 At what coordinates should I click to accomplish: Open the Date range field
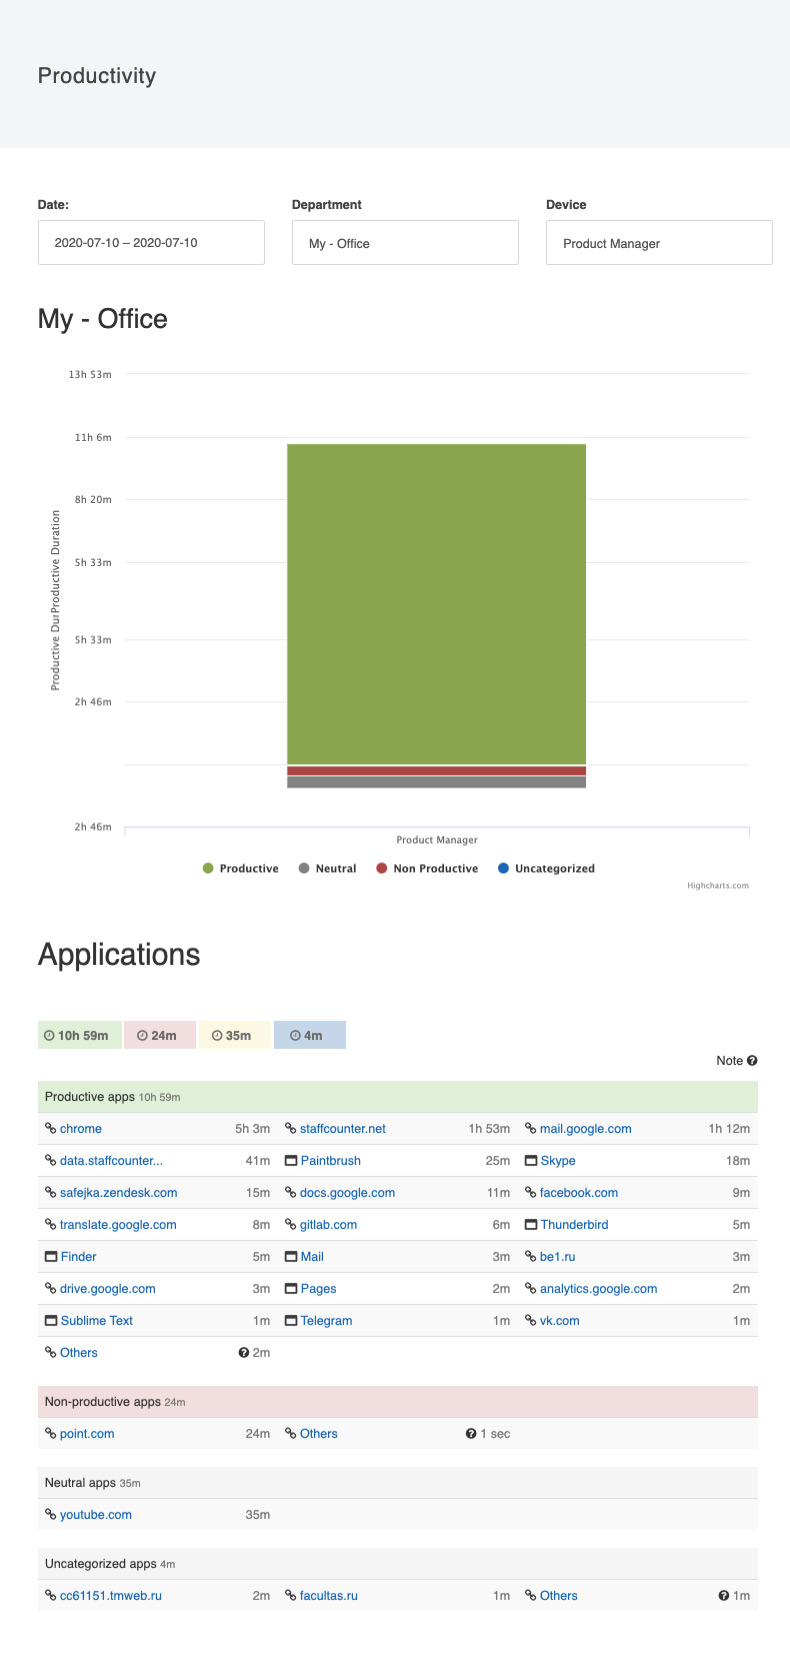coord(151,243)
